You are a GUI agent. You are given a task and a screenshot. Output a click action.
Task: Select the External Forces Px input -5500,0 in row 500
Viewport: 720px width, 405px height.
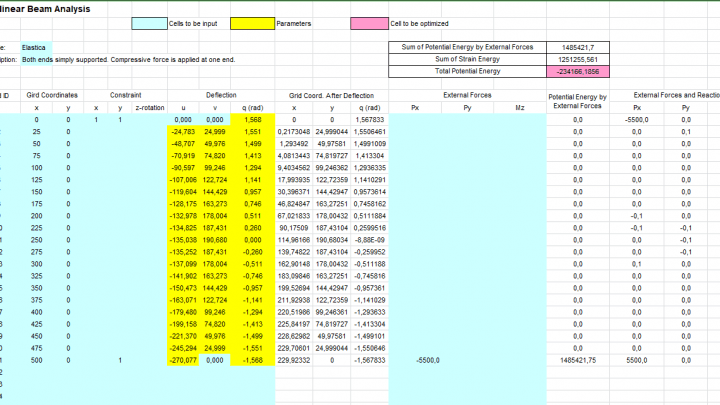[415, 360]
